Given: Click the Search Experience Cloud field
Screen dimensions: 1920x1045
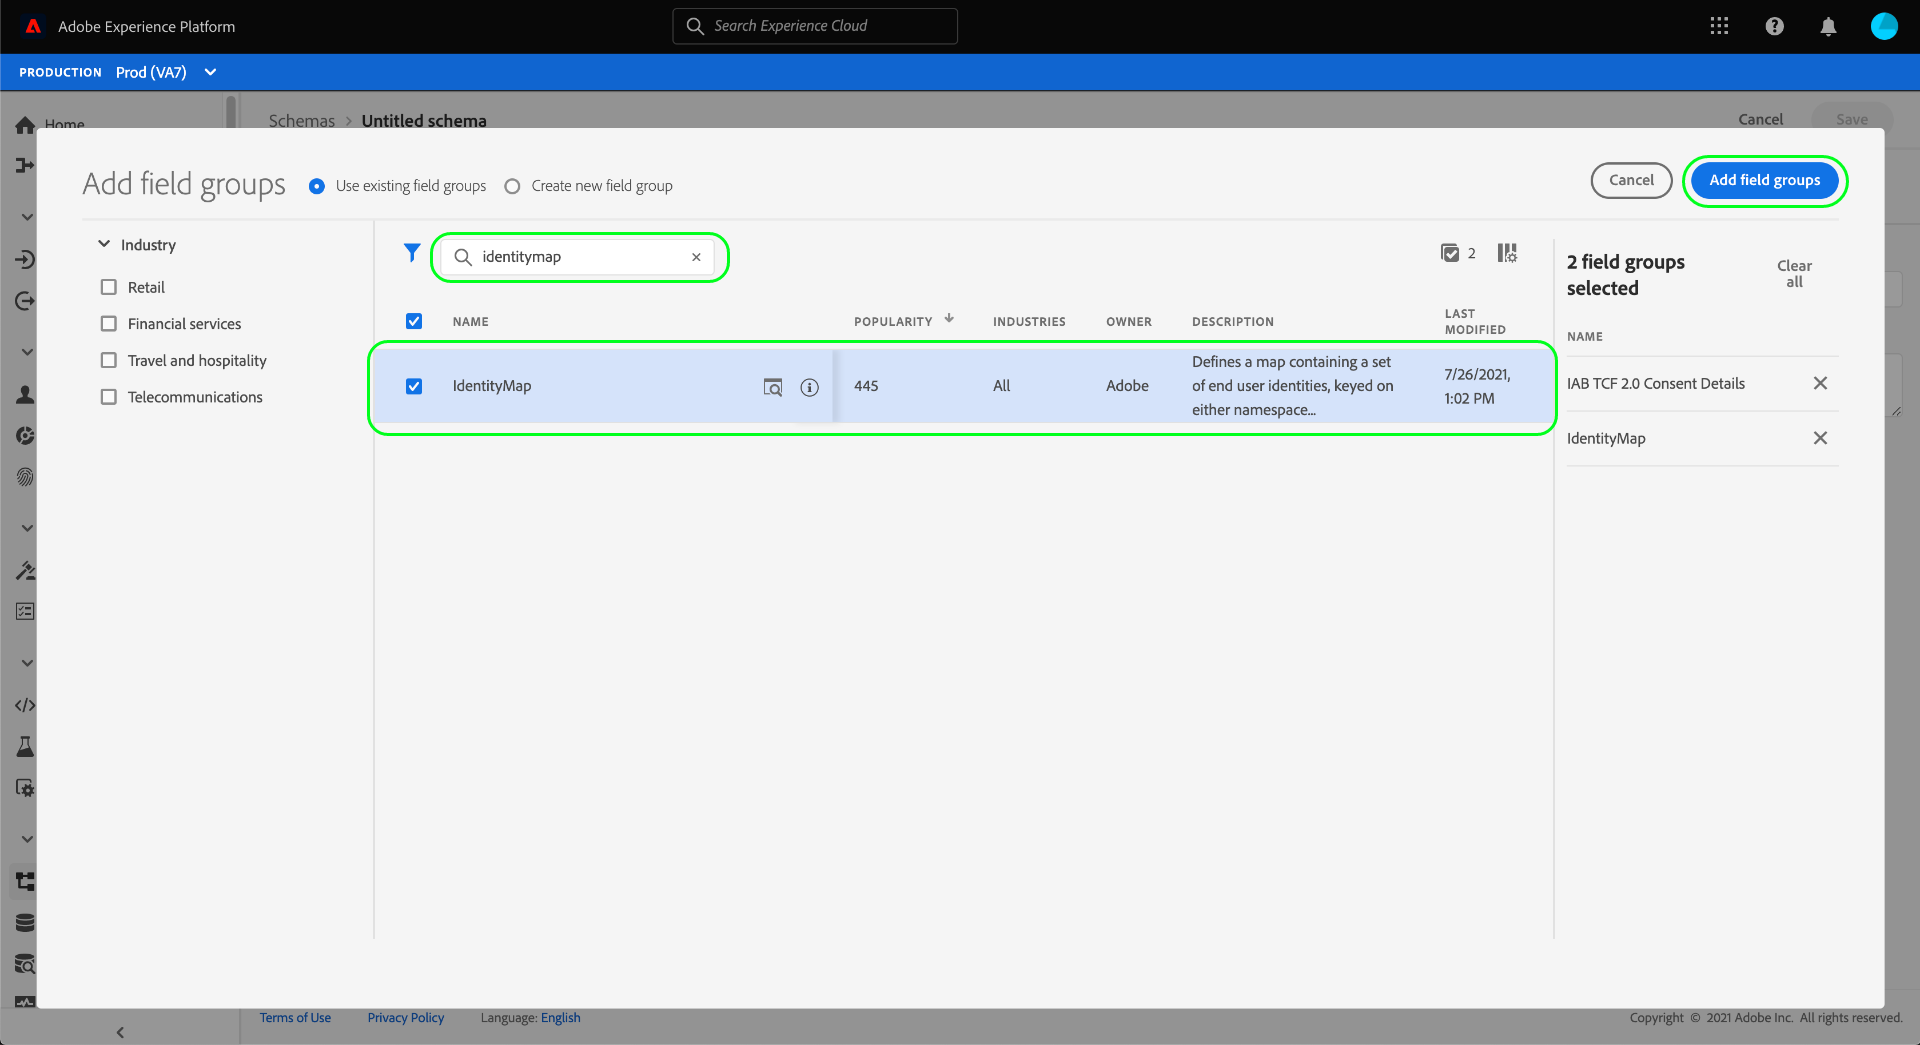Looking at the screenshot, I should [815, 26].
